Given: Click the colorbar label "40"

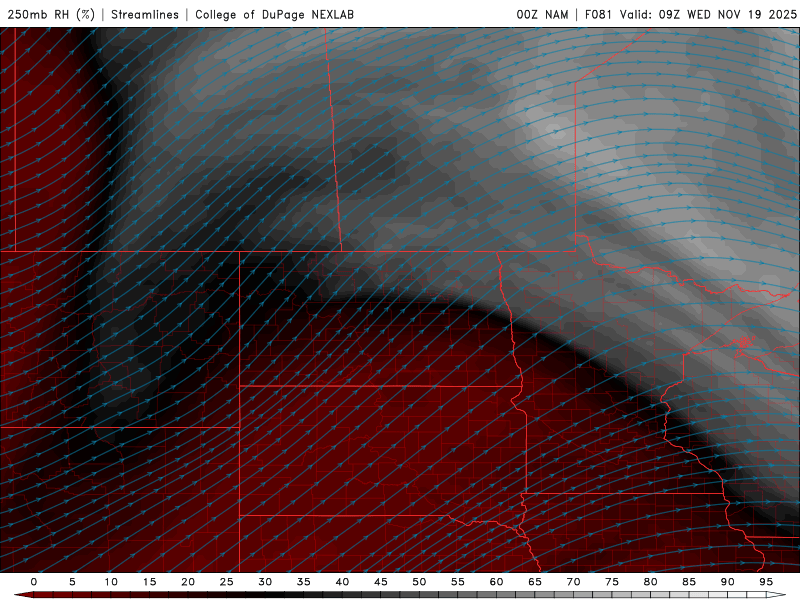Looking at the screenshot, I should pyautogui.click(x=342, y=582).
